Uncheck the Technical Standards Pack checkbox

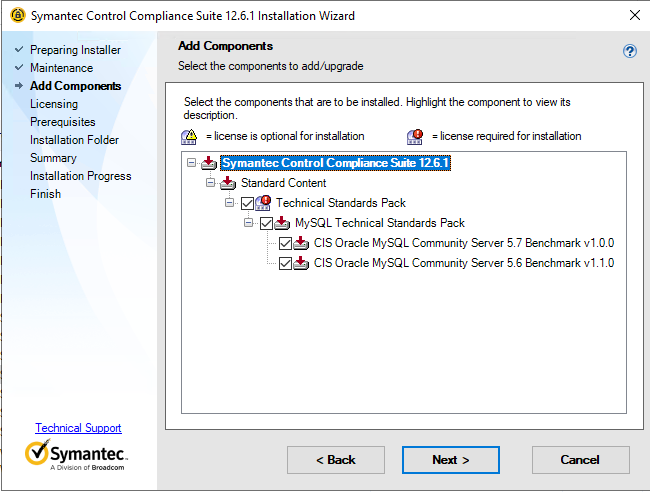click(x=247, y=203)
